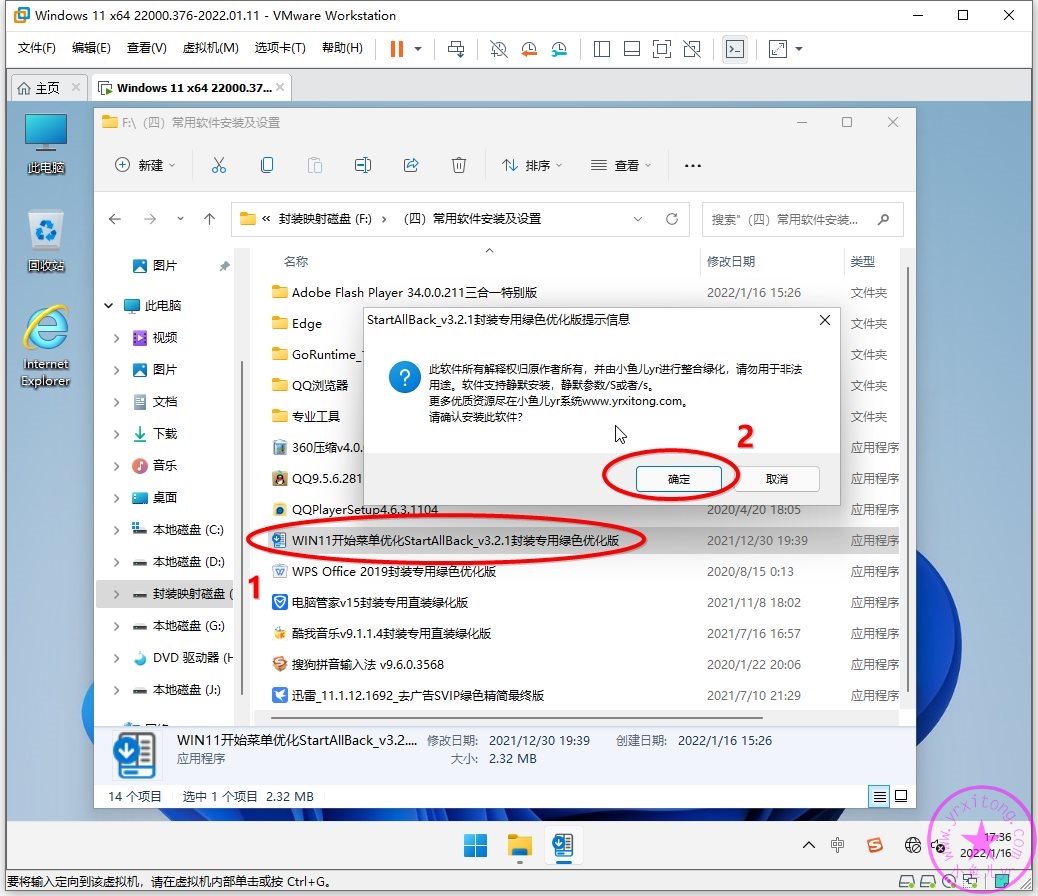The height and width of the screenshot is (896, 1038).
Task: Click the take snapshot icon in VMware toolbar
Action: click(x=498, y=49)
